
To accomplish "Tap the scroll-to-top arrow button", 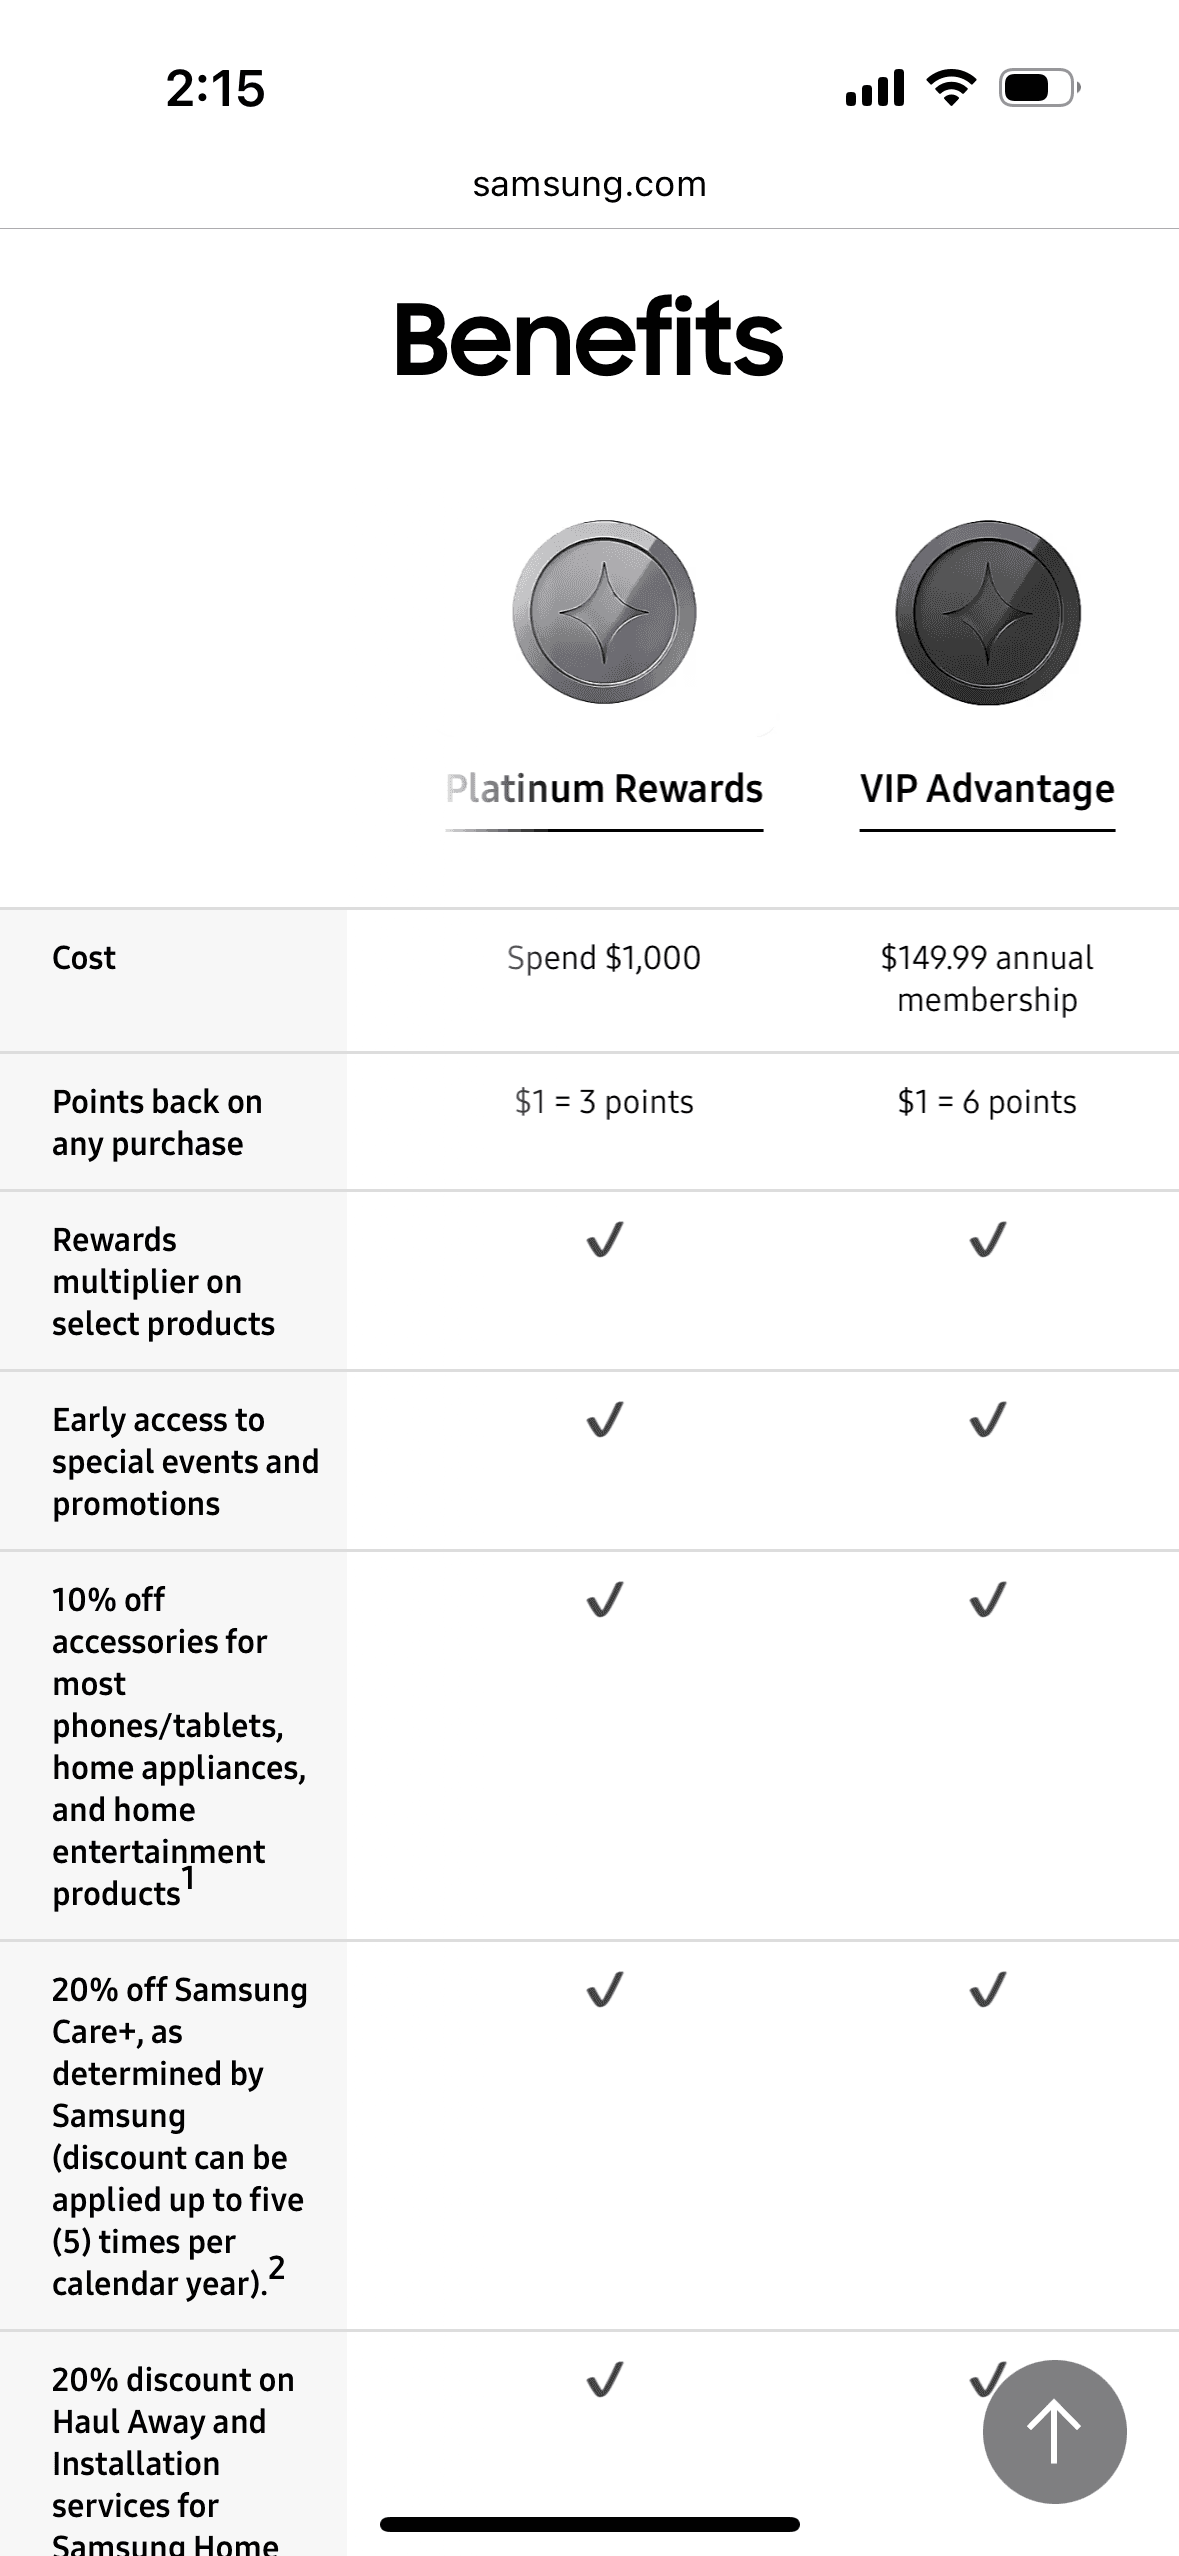I will pyautogui.click(x=1054, y=2431).
